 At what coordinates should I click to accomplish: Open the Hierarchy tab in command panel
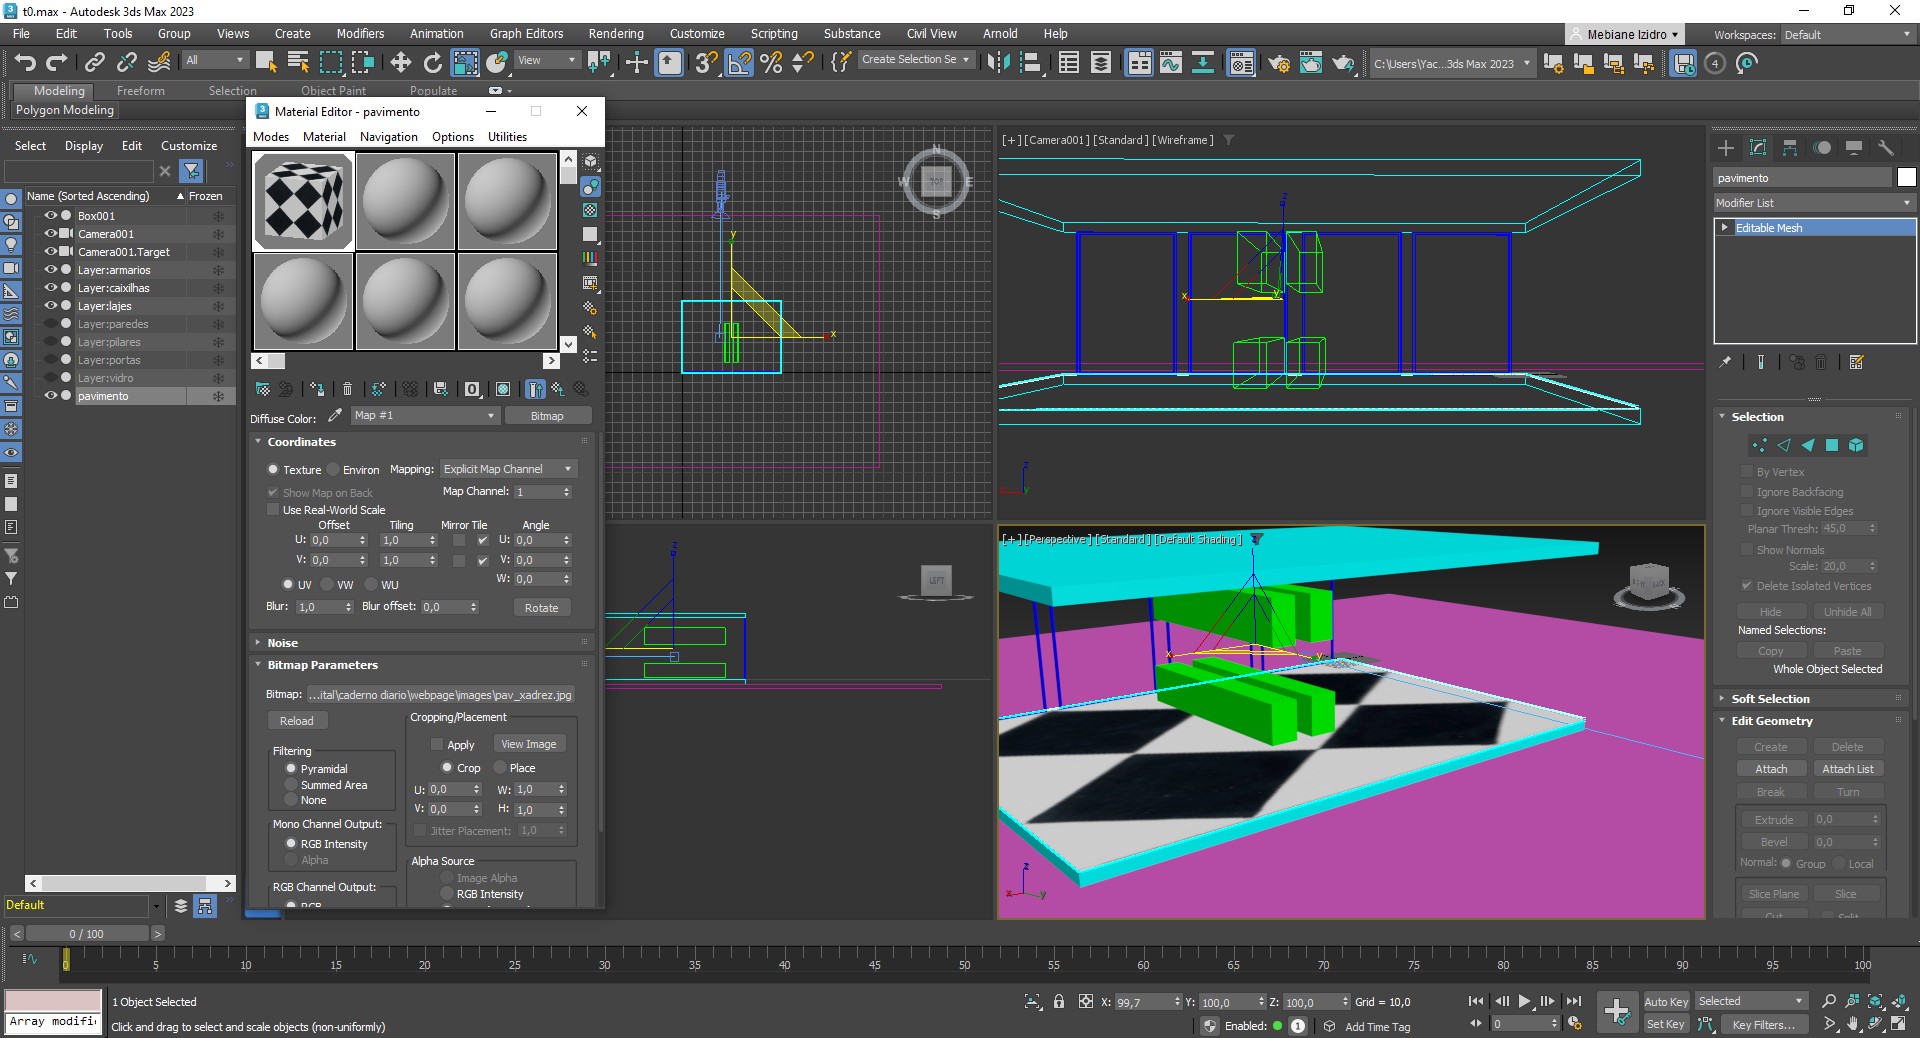pyautogui.click(x=1790, y=148)
